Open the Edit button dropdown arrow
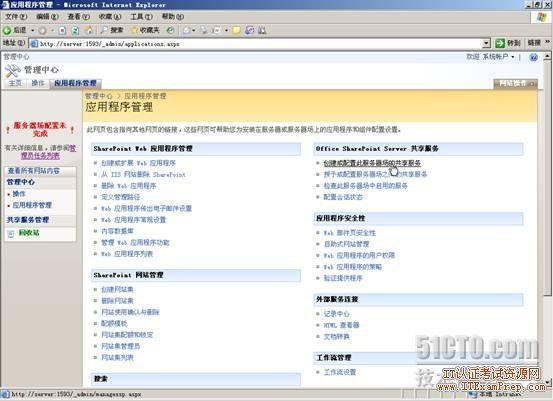 pos(226,31)
